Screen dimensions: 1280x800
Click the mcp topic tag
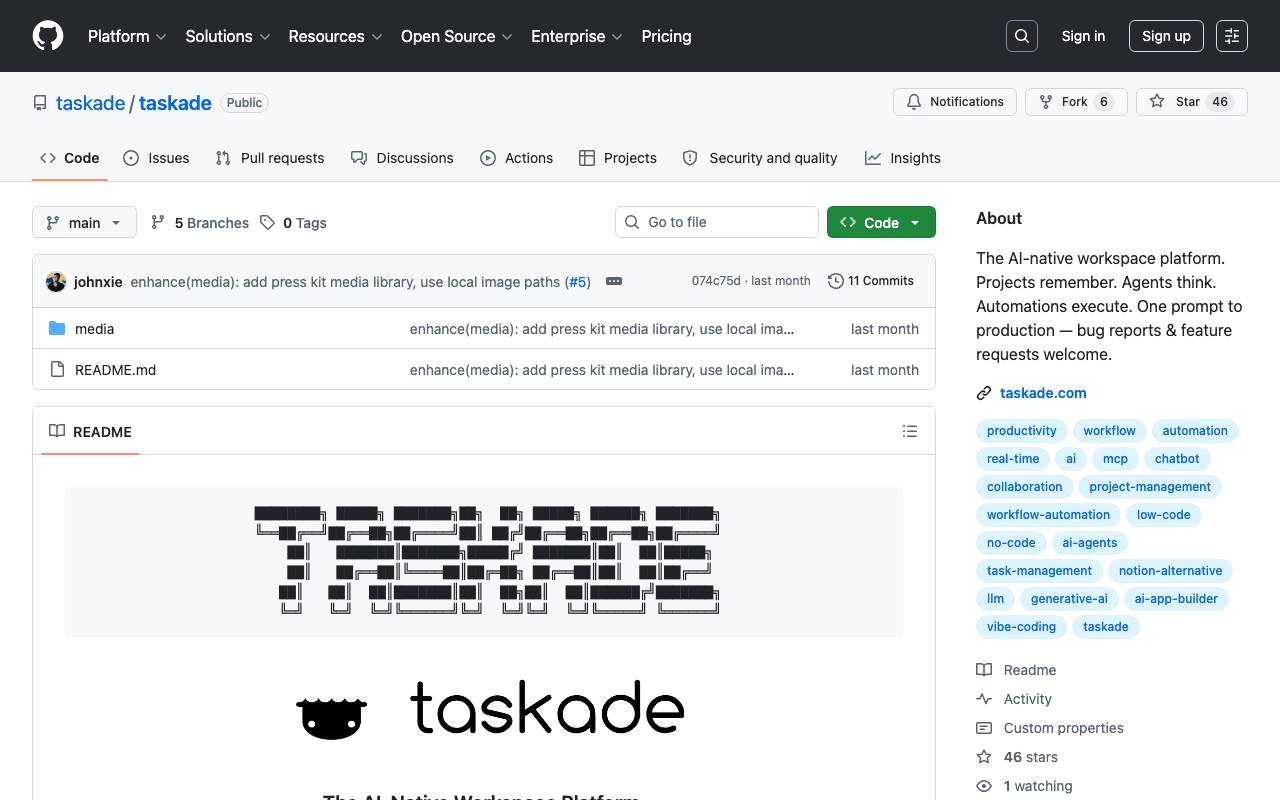[x=1115, y=459]
